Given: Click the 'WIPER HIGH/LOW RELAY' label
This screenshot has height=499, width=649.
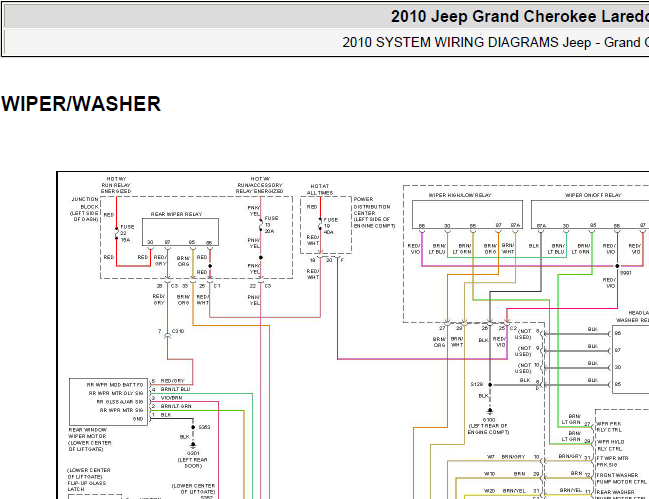Looking at the screenshot, I should (x=459, y=195).
